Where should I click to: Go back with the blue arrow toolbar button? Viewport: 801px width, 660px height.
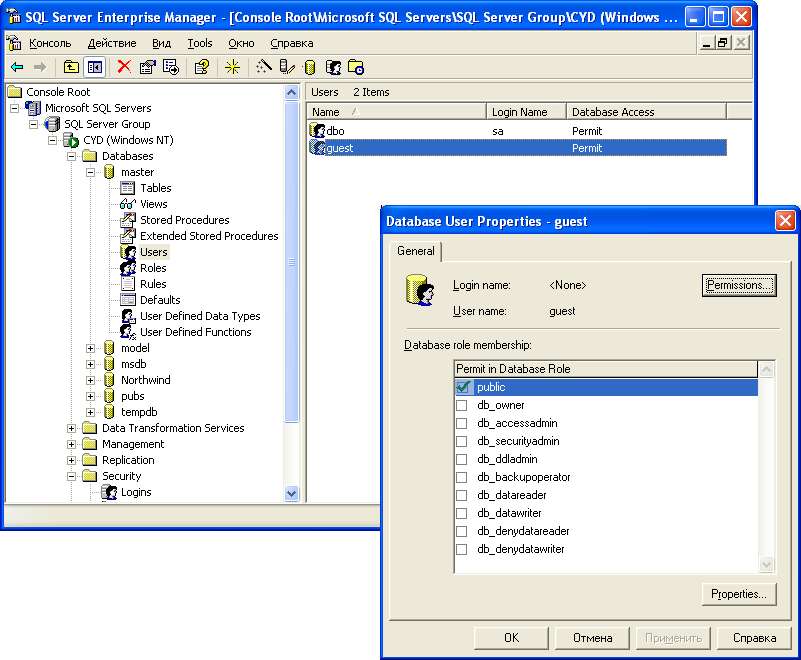pyautogui.click(x=17, y=67)
